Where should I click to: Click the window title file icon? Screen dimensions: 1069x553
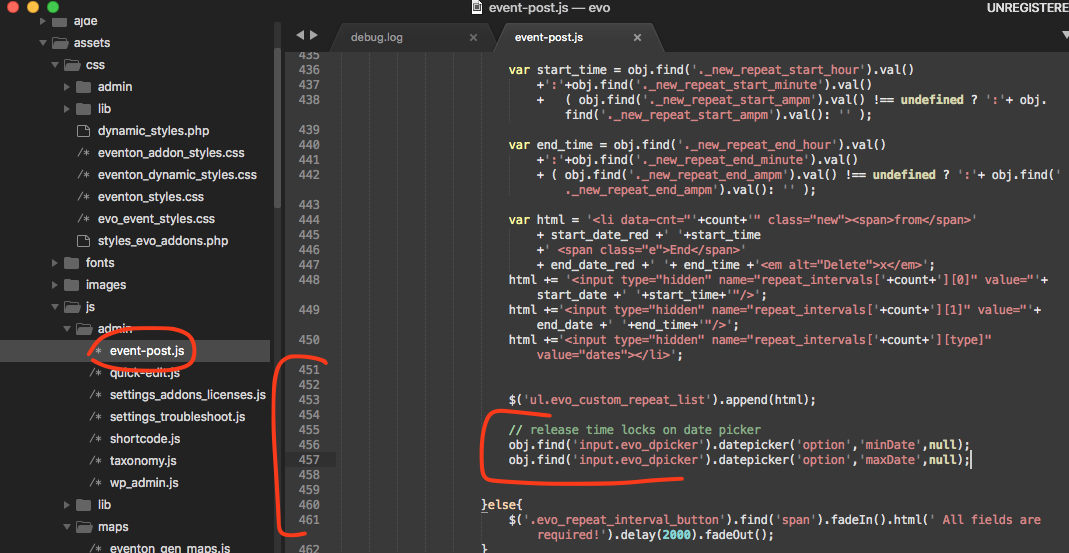click(x=477, y=8)
